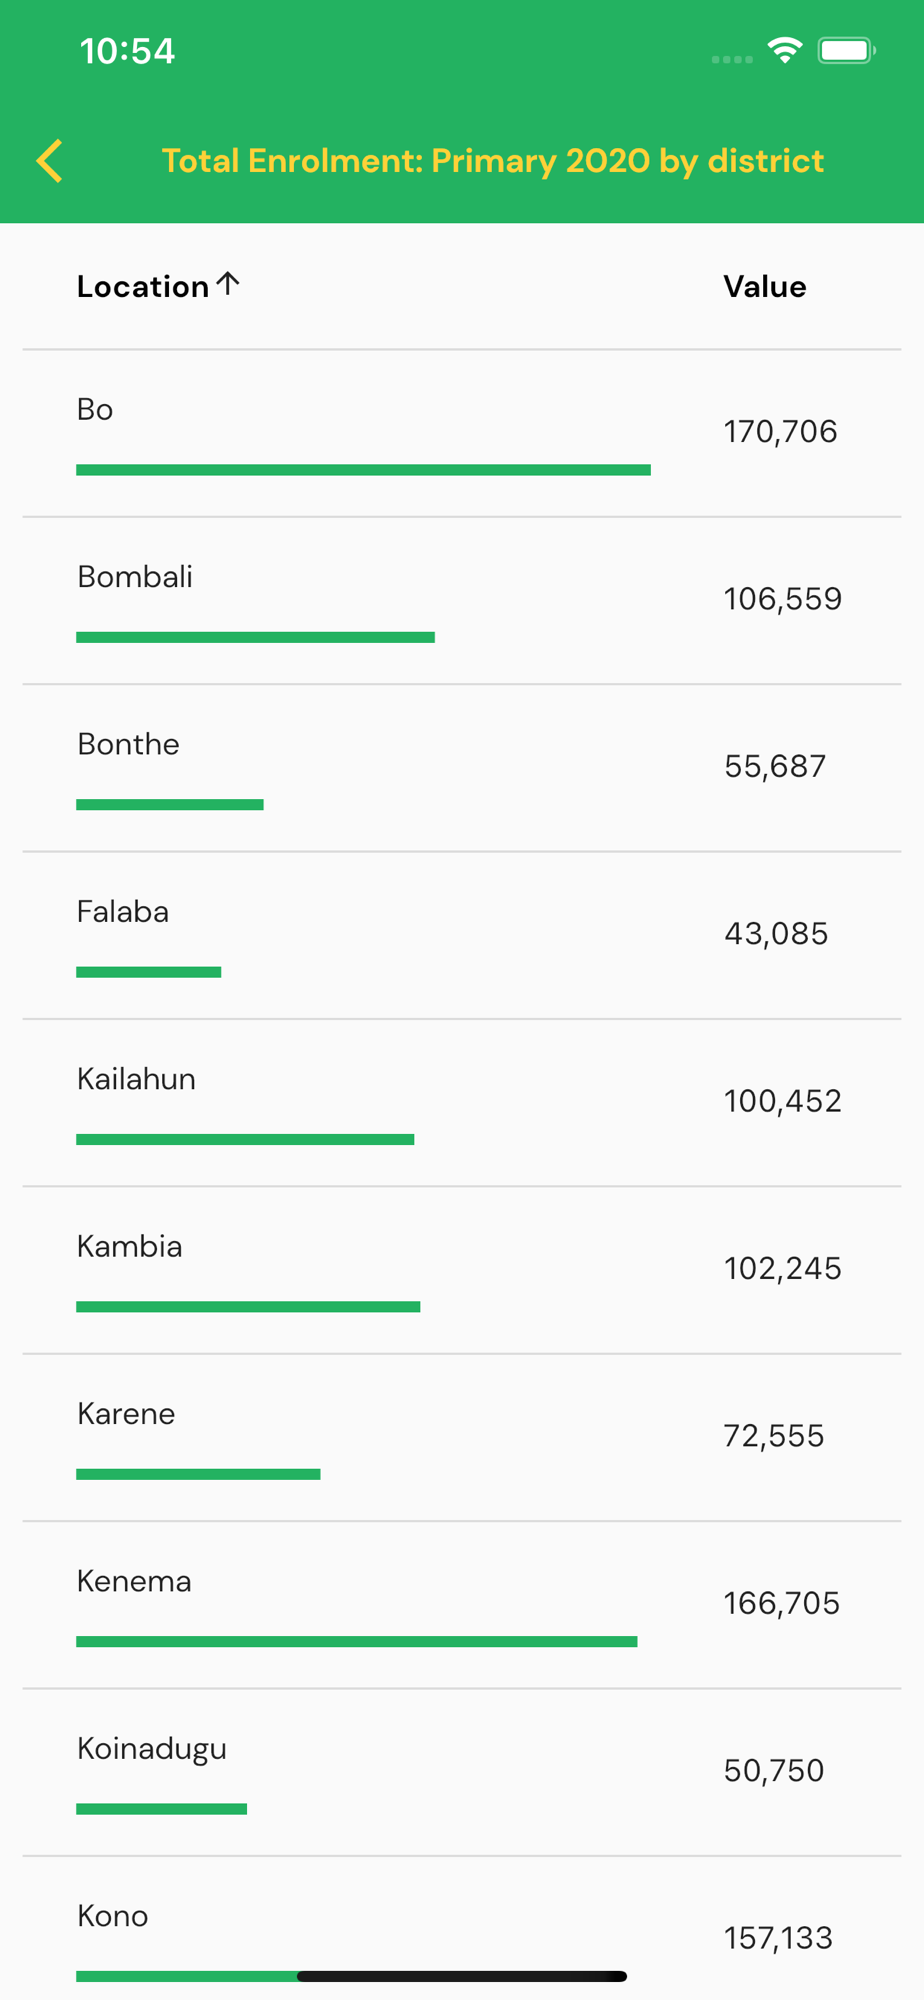Screen dimensions: 924x2000
Task: Select Kambia in the list
Action: (x=130, y=1246)
